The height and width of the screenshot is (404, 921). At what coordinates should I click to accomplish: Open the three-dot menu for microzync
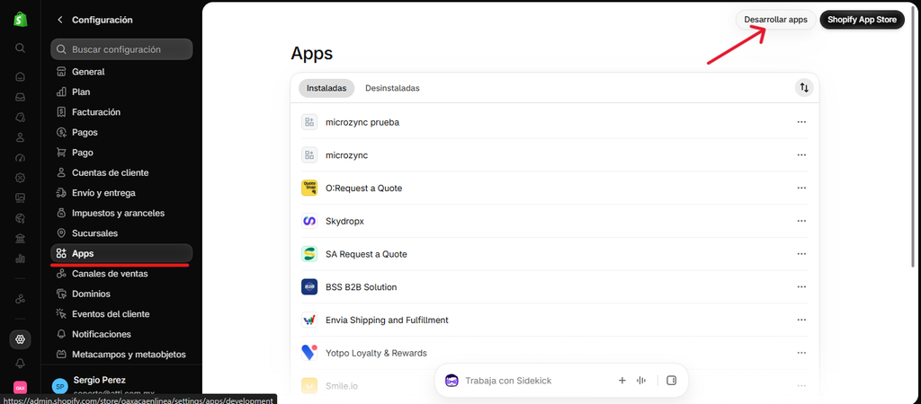pyautogui.click(x=801, y=155)
